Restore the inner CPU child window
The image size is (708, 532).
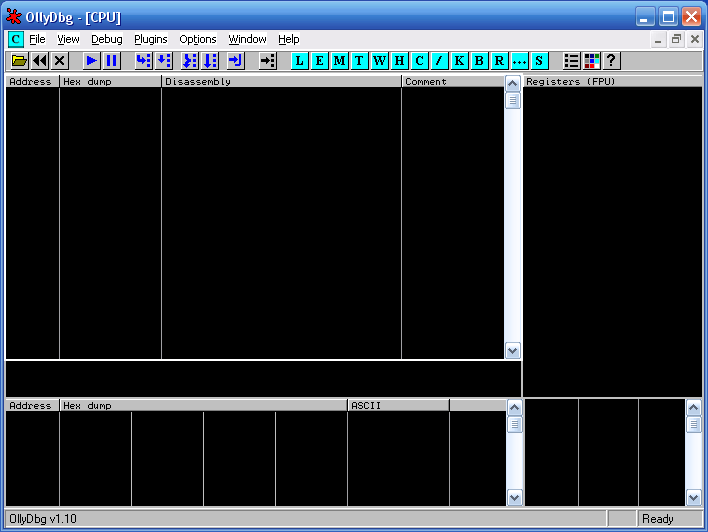676,39
